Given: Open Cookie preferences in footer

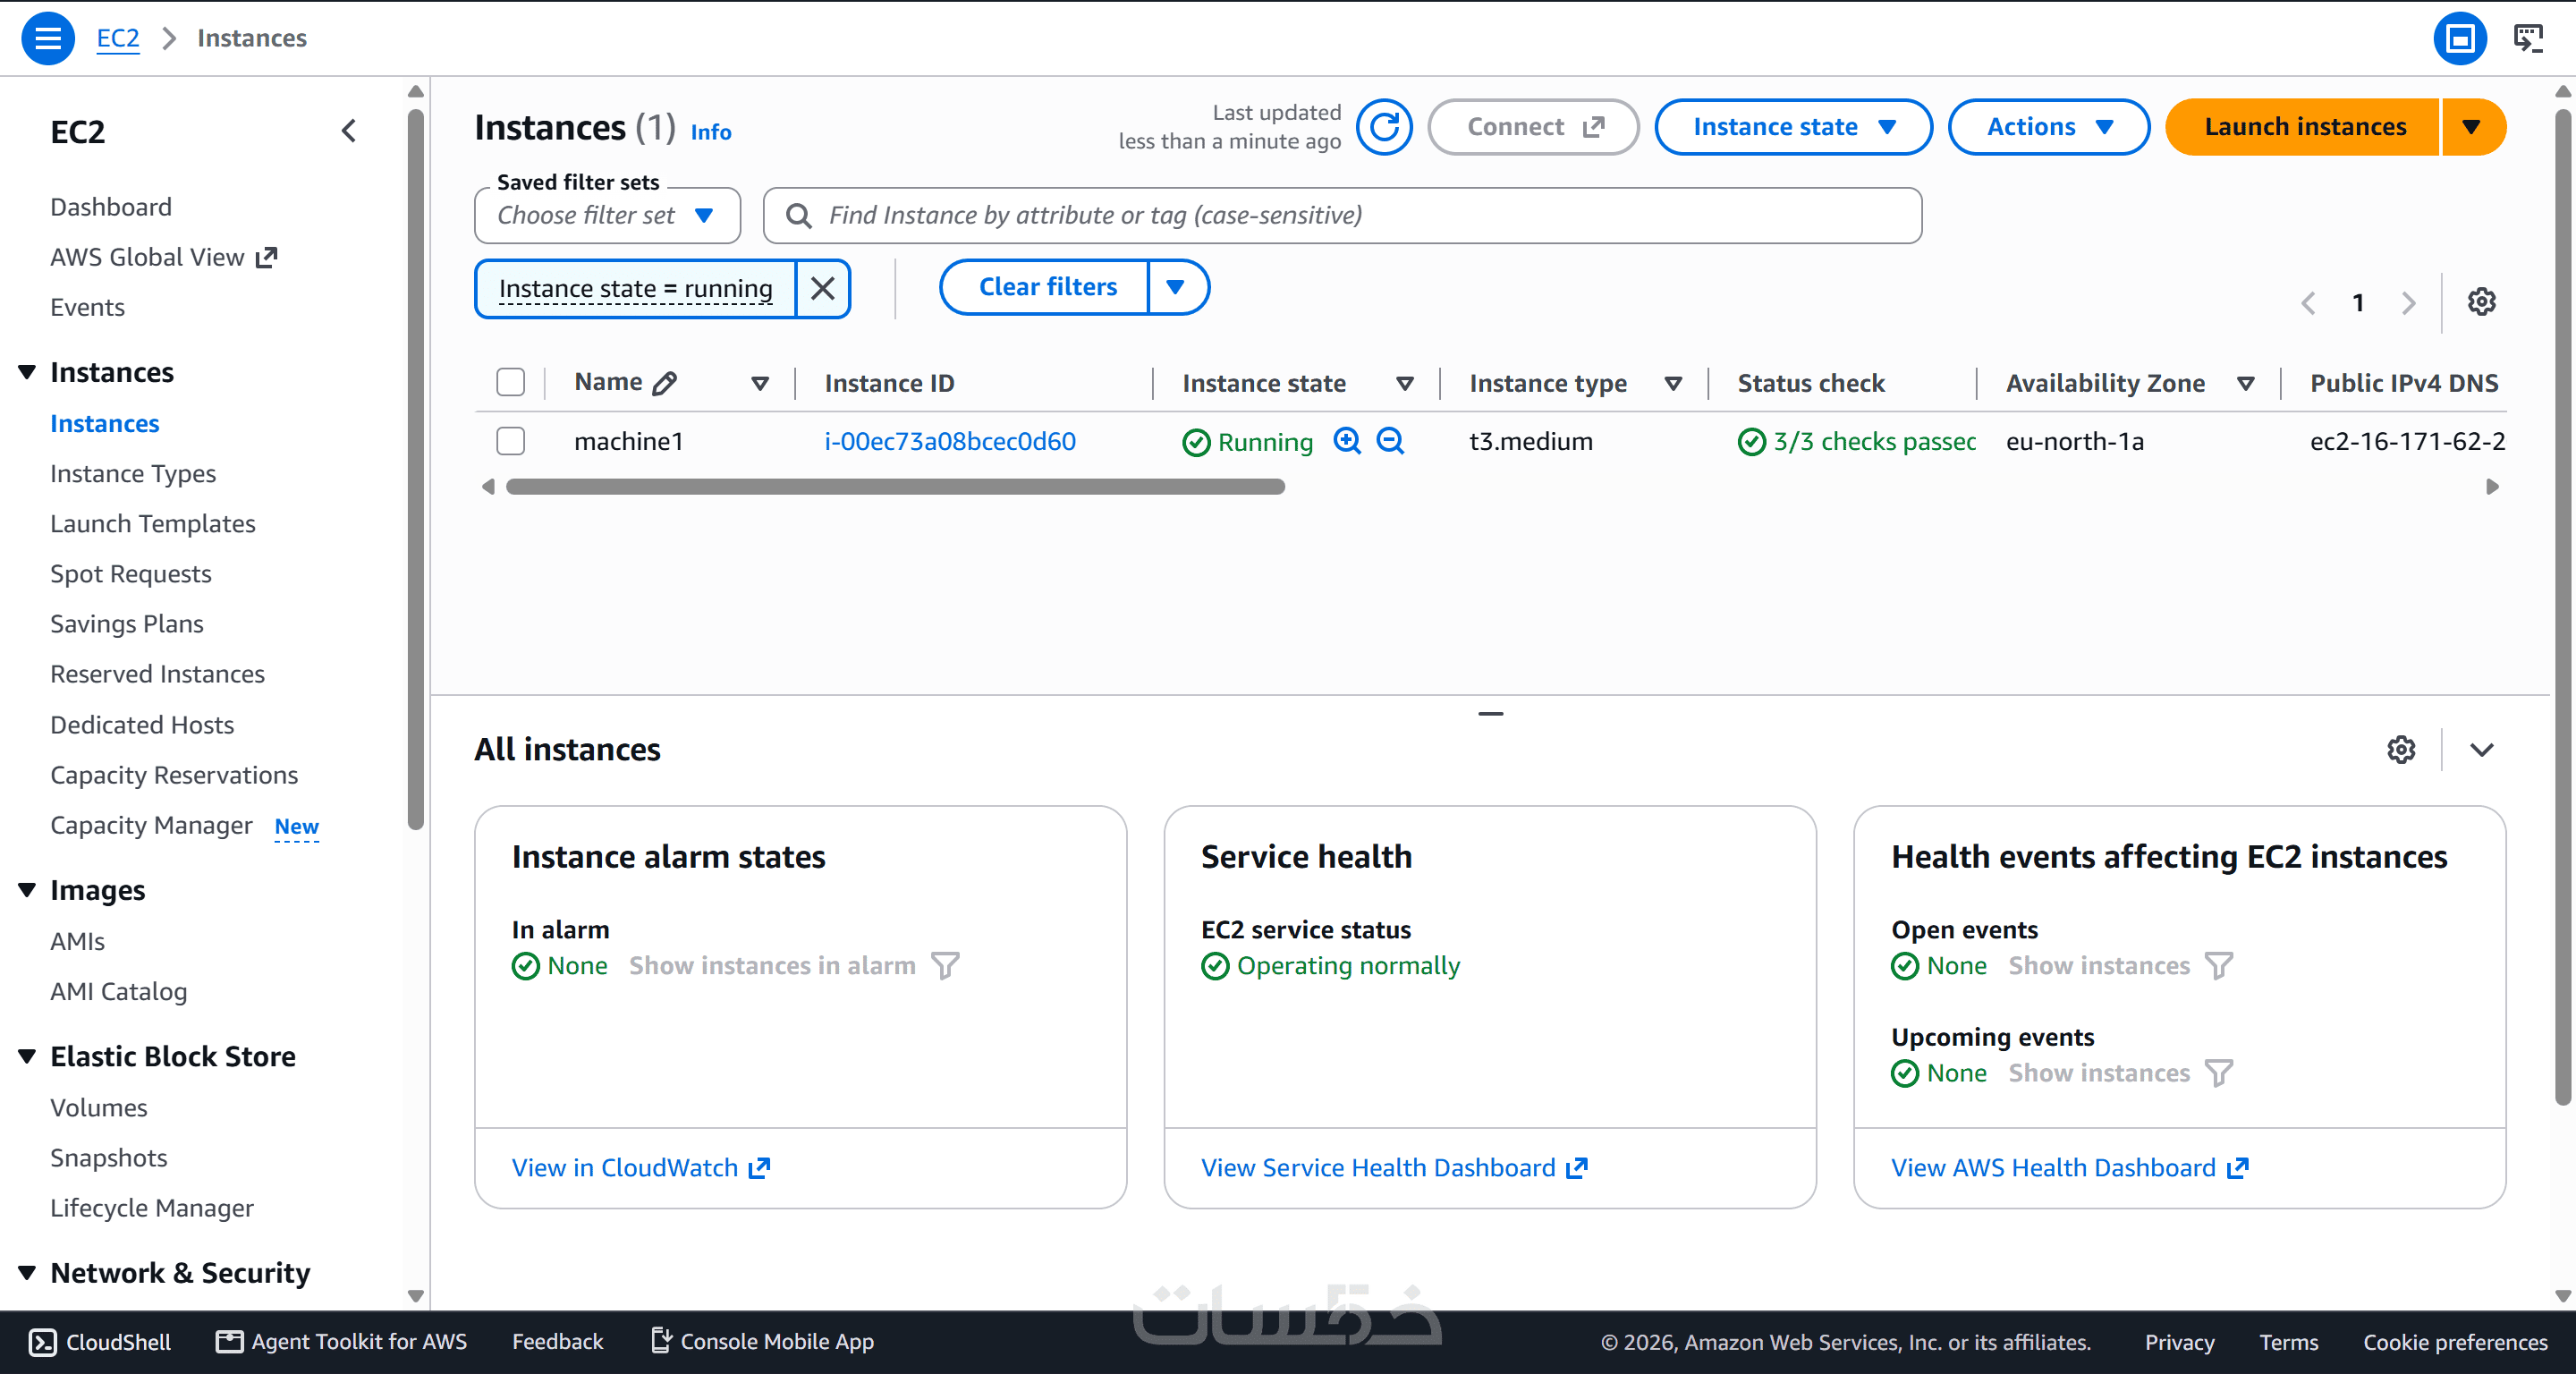Looking at the screenshot, I should coord(2455,1342).
